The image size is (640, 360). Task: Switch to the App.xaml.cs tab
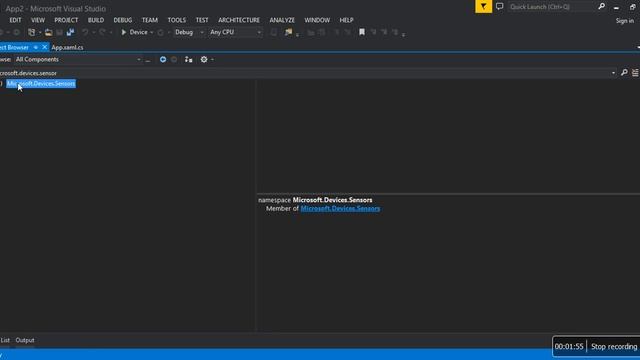point(67,47)
